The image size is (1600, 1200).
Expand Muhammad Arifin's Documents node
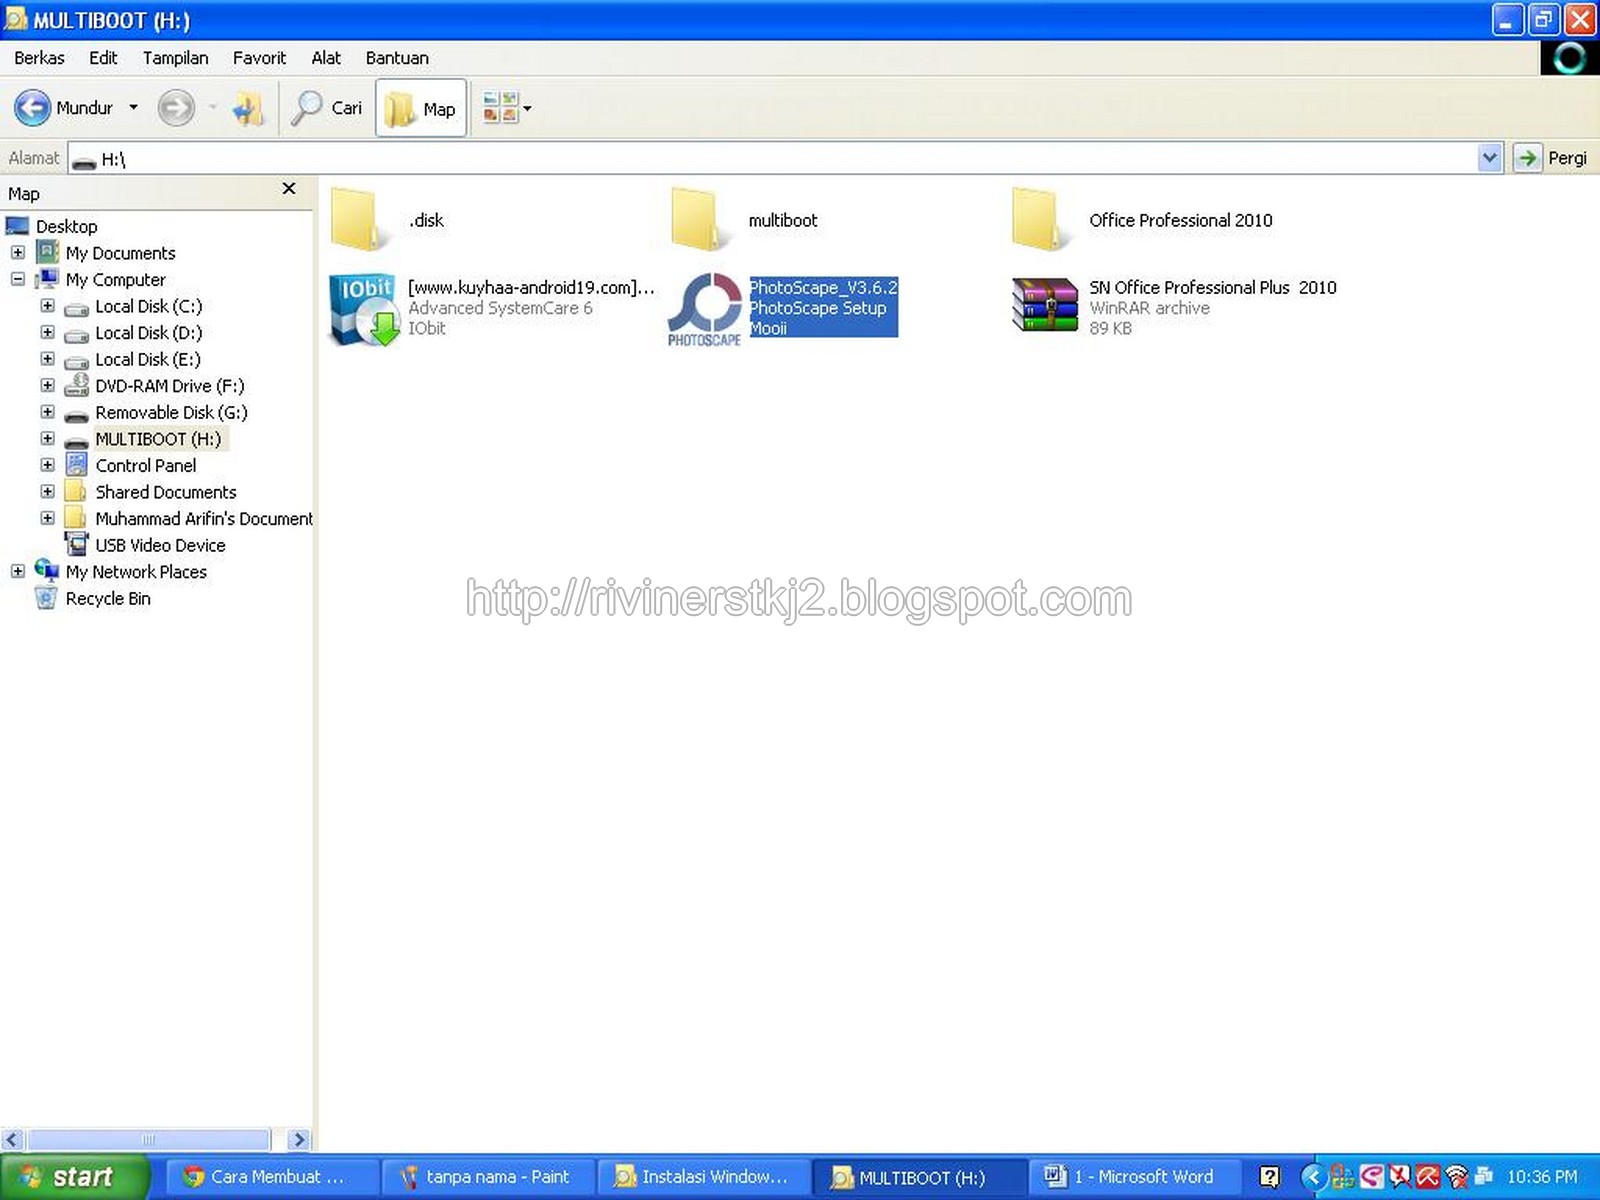(47, 517)
